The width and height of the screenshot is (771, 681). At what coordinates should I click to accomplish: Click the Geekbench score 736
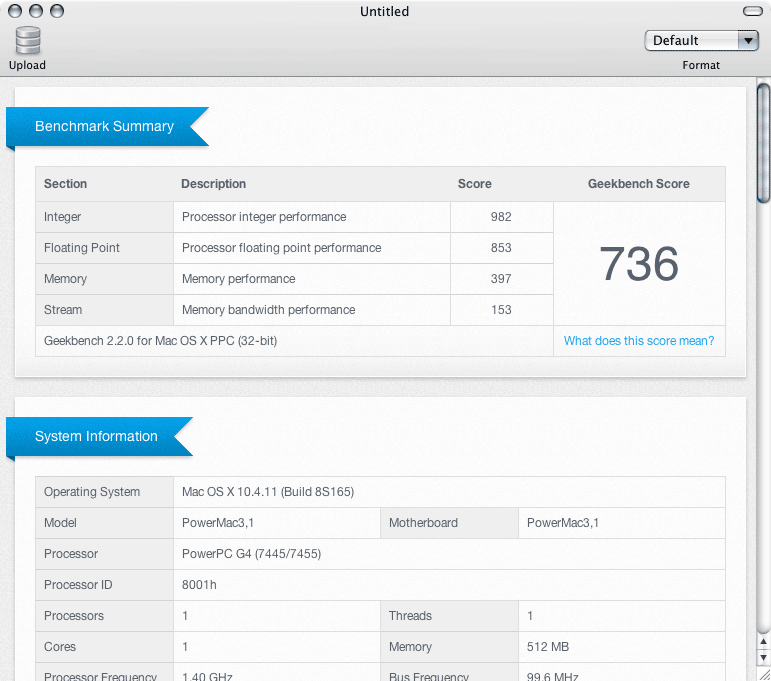point(639,264)
